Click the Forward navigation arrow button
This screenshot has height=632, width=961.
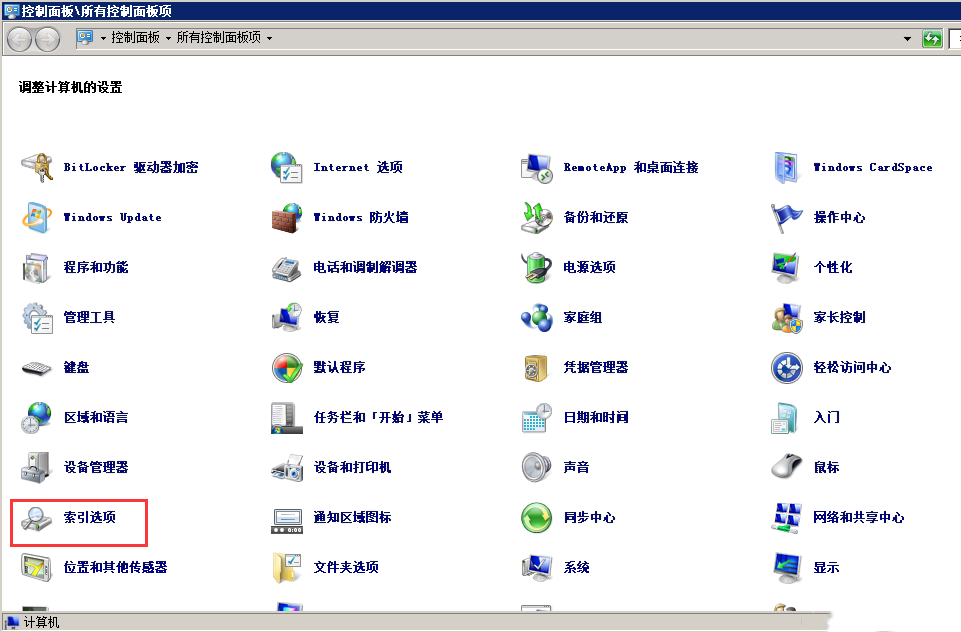point(47,40)
